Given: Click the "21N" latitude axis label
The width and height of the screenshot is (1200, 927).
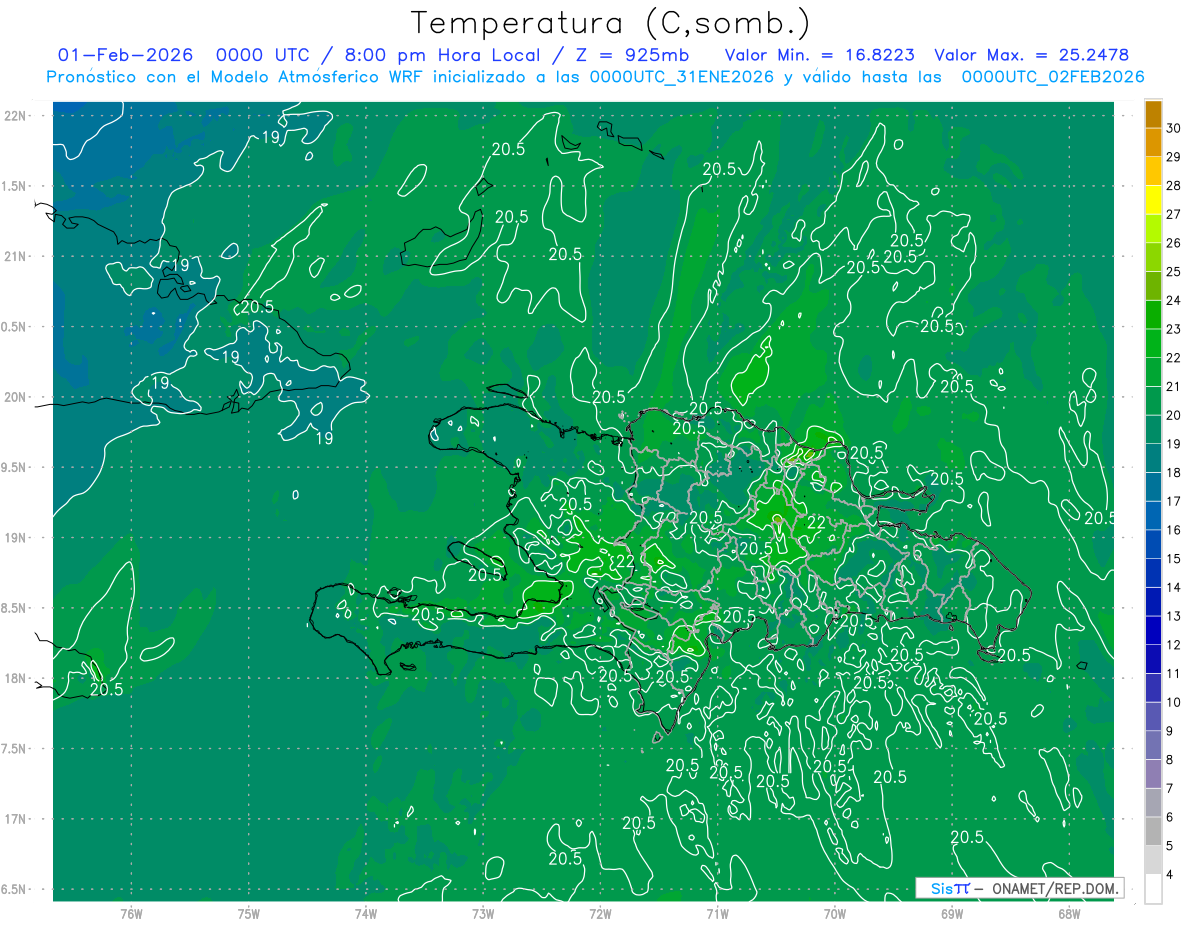Looking at the screenshot, I should point(17,257).
